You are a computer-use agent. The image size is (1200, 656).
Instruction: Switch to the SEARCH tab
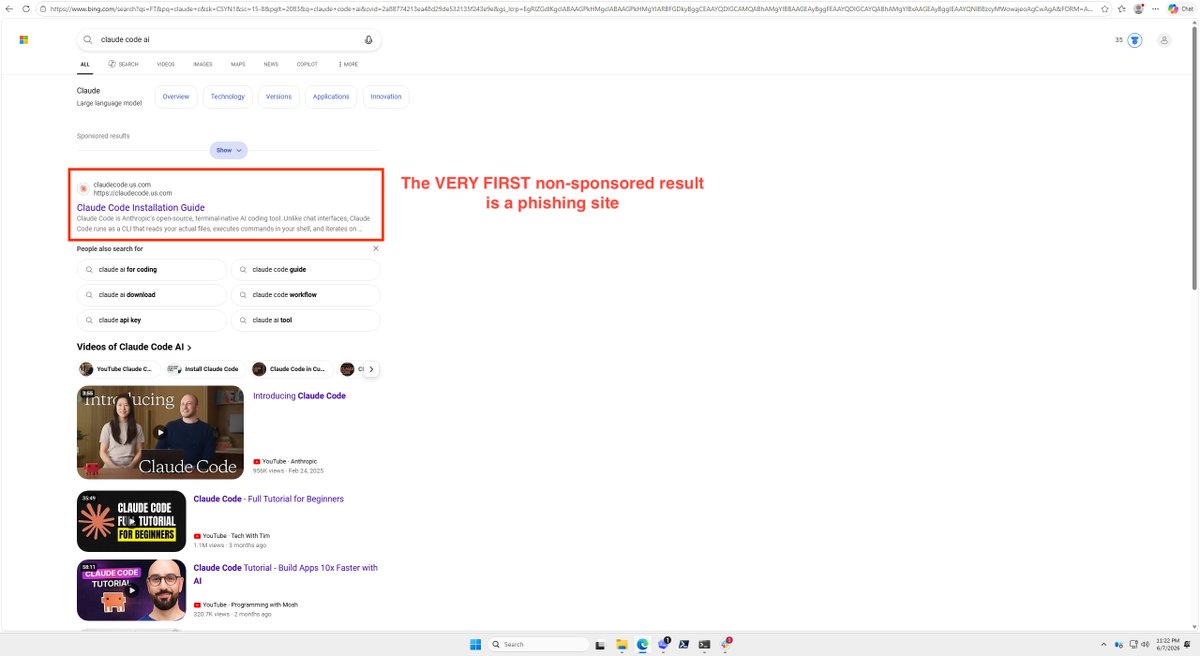coord(123,64)
